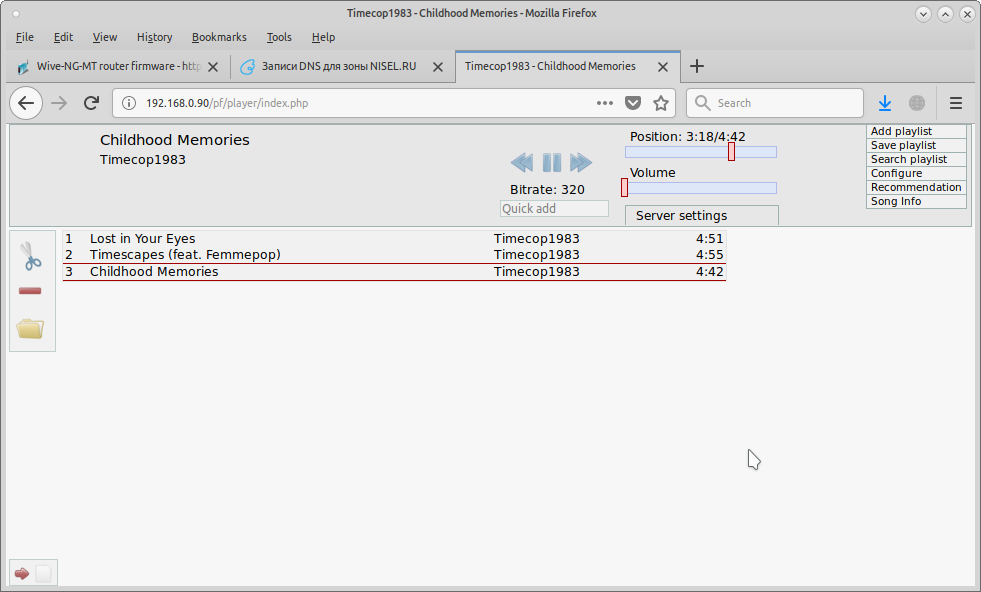Image resolution: width=981 pixels, height=592 pixels.
Task: Skip to next track with forward icon
Action: 581,163
